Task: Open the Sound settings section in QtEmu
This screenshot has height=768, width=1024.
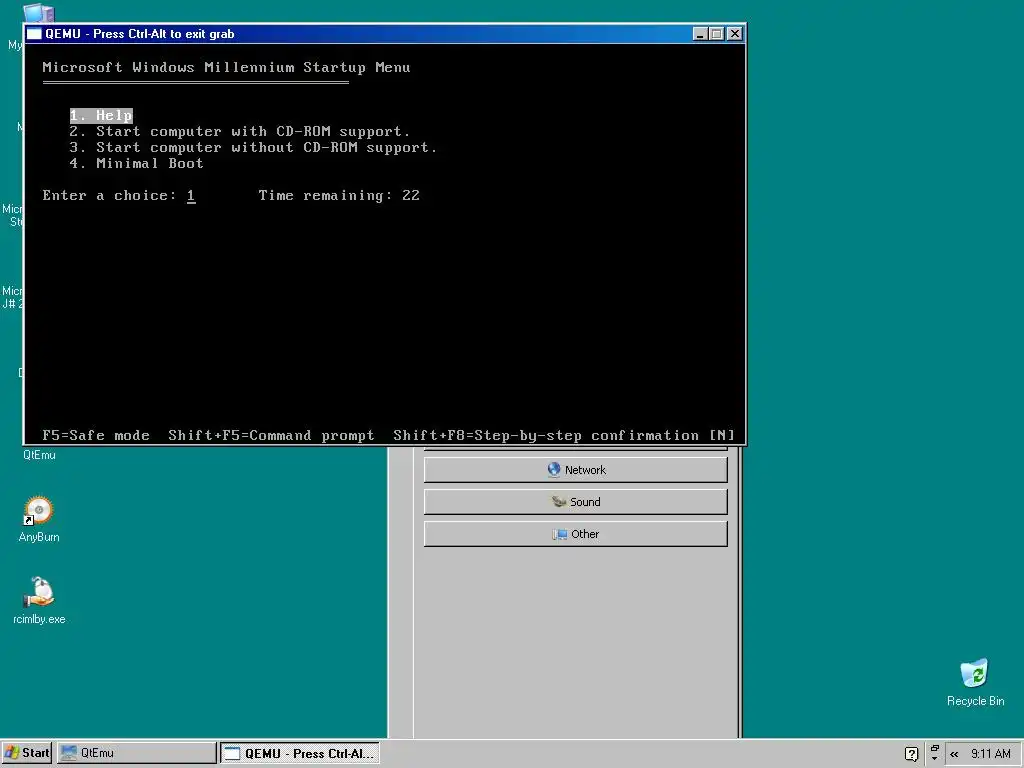Action: 575,502
